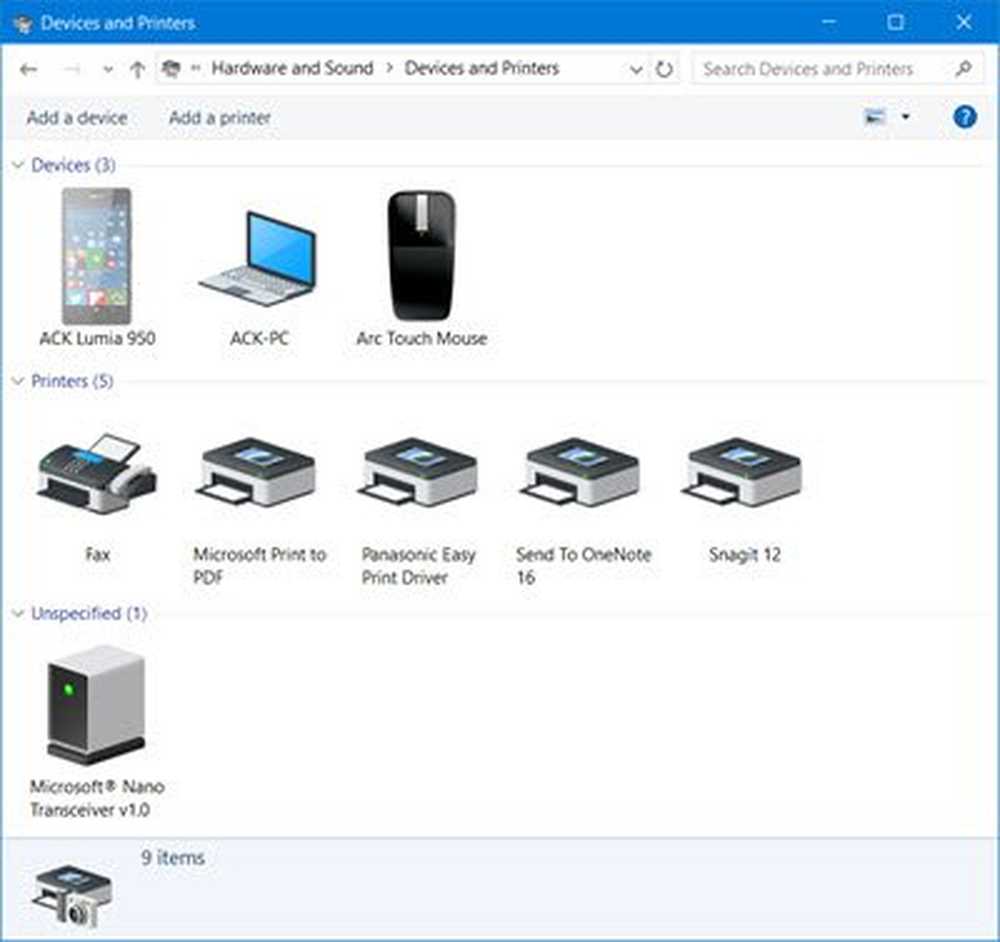Image resolution: width=1000 pixels, height=942 pixels.
Task: Click the Fax label
Action: (x=98, y=554)
